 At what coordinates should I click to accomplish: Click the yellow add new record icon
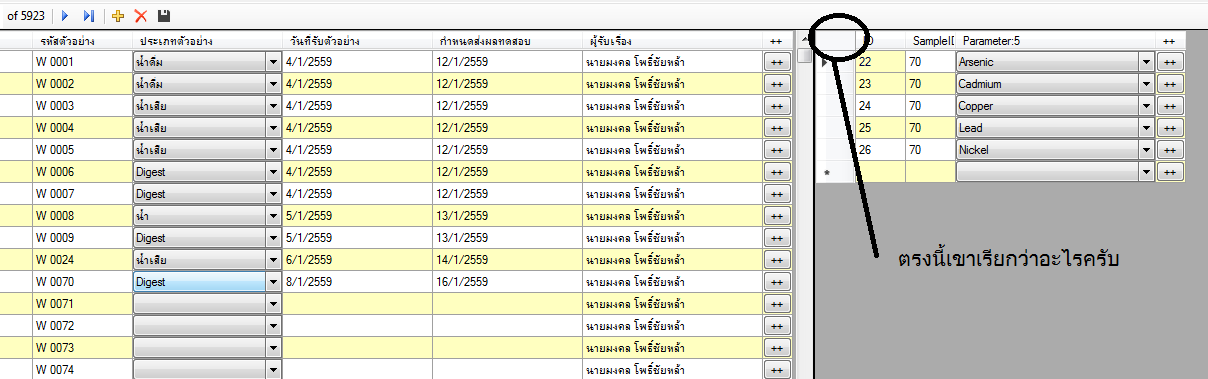pyautogui.click(x=118, y=16)
